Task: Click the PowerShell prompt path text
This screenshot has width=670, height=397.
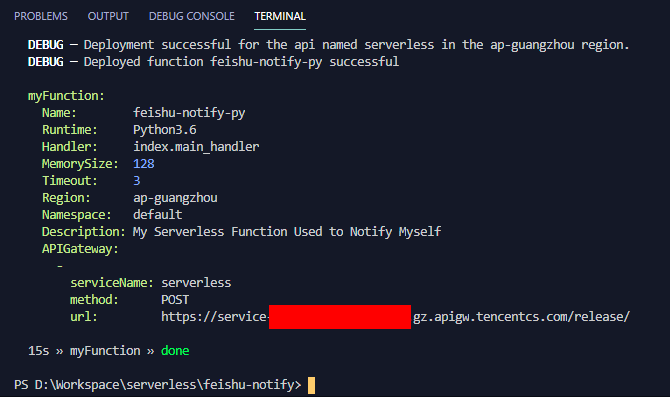Action: tap(158, 385)
